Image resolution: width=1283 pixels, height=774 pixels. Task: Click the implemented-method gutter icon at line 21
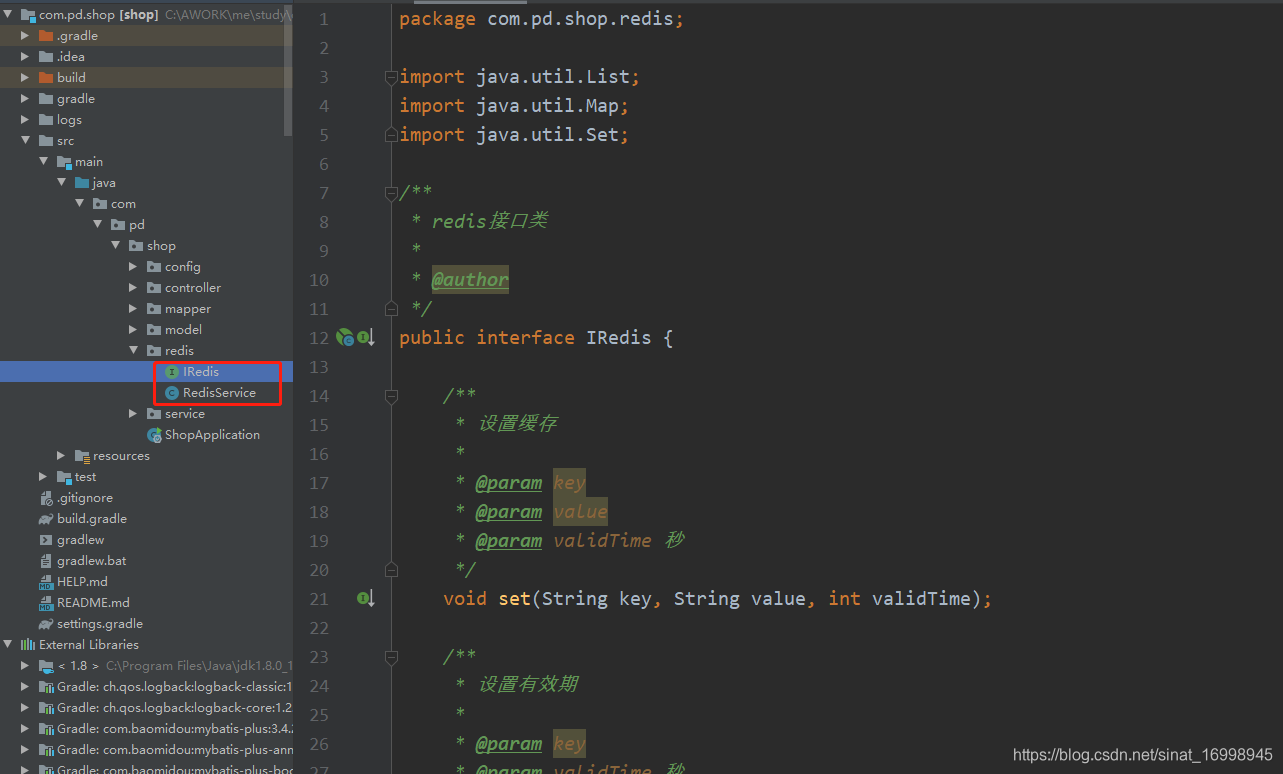(366, 599)
